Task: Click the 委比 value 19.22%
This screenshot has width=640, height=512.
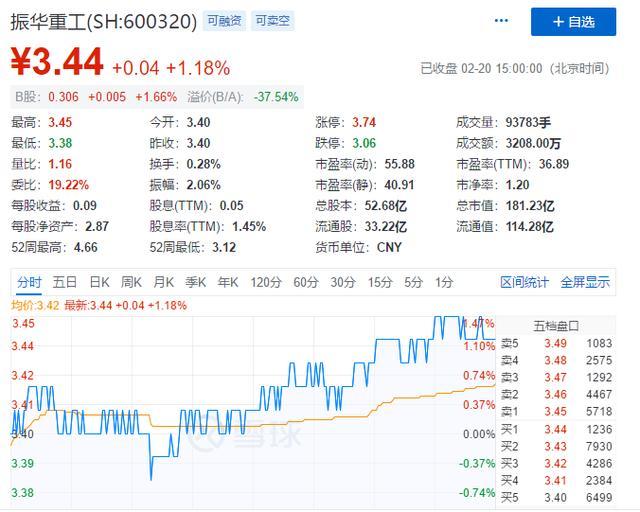Action: (x=69, y=185)
